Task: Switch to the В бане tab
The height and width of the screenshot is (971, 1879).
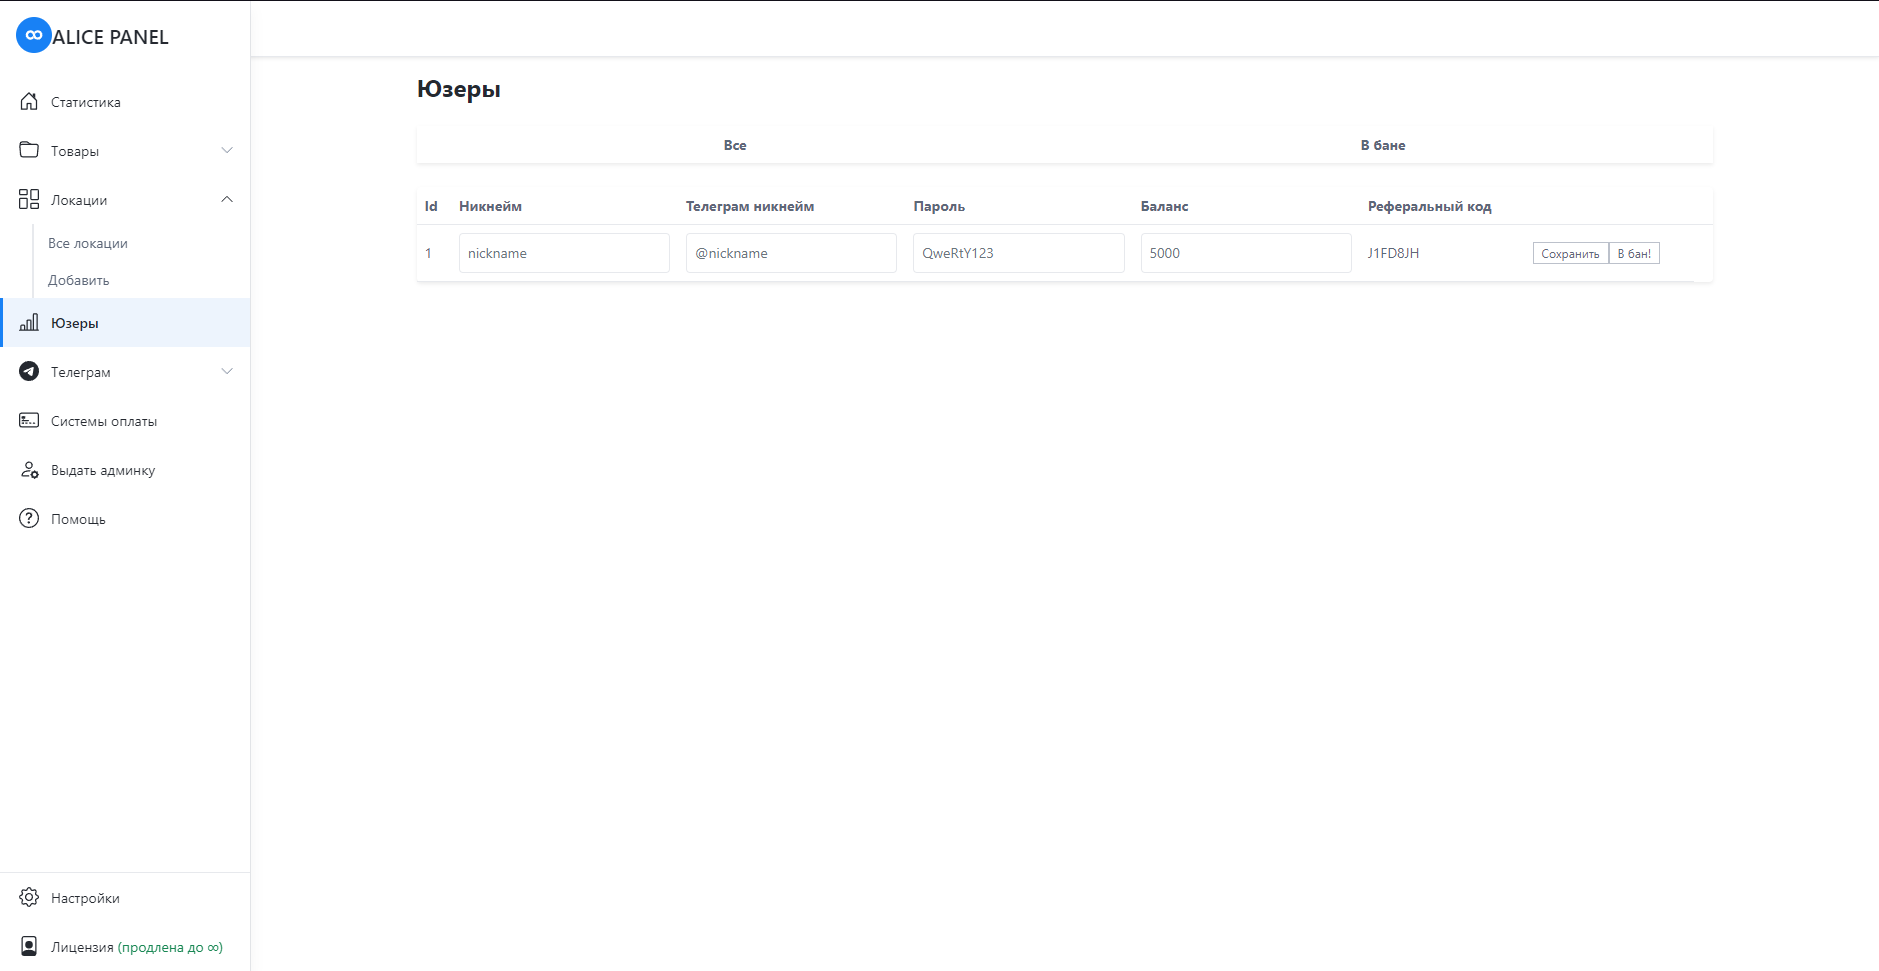Action: click(x=1383, y=145)
